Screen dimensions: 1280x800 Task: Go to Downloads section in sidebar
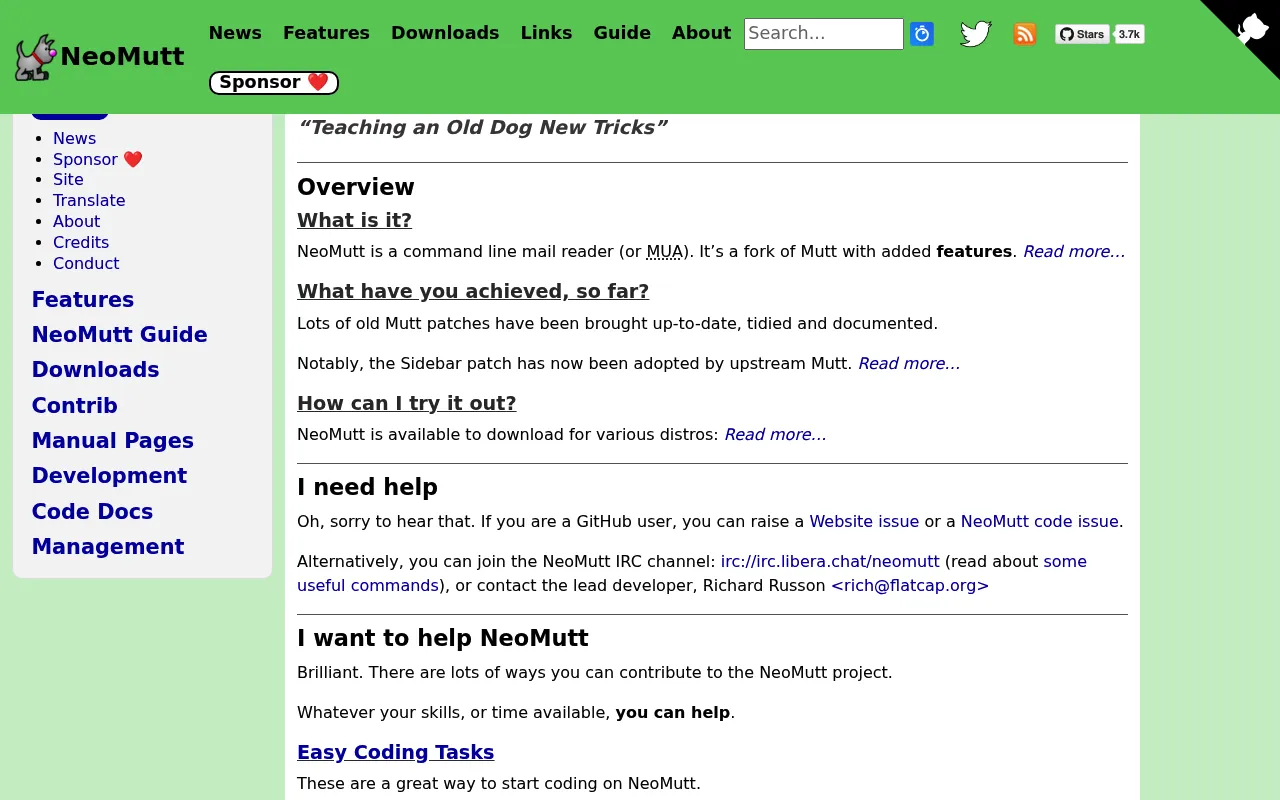point(96,370)
